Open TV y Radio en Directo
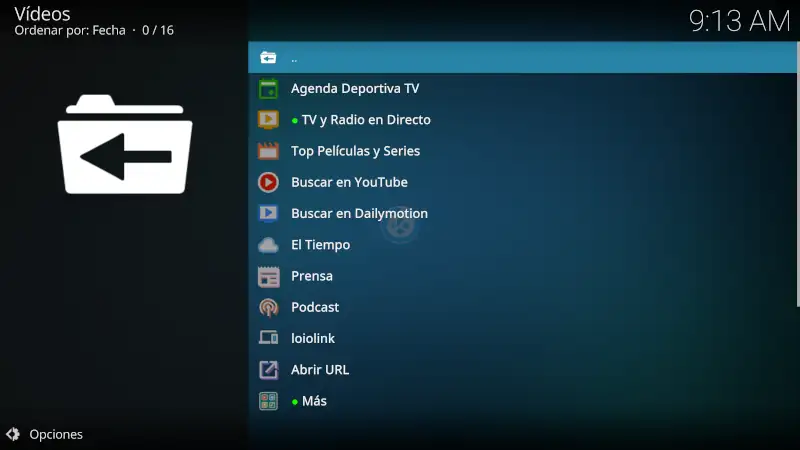The width and height of the screenshot is (800, 450). (x=522, y=120)
